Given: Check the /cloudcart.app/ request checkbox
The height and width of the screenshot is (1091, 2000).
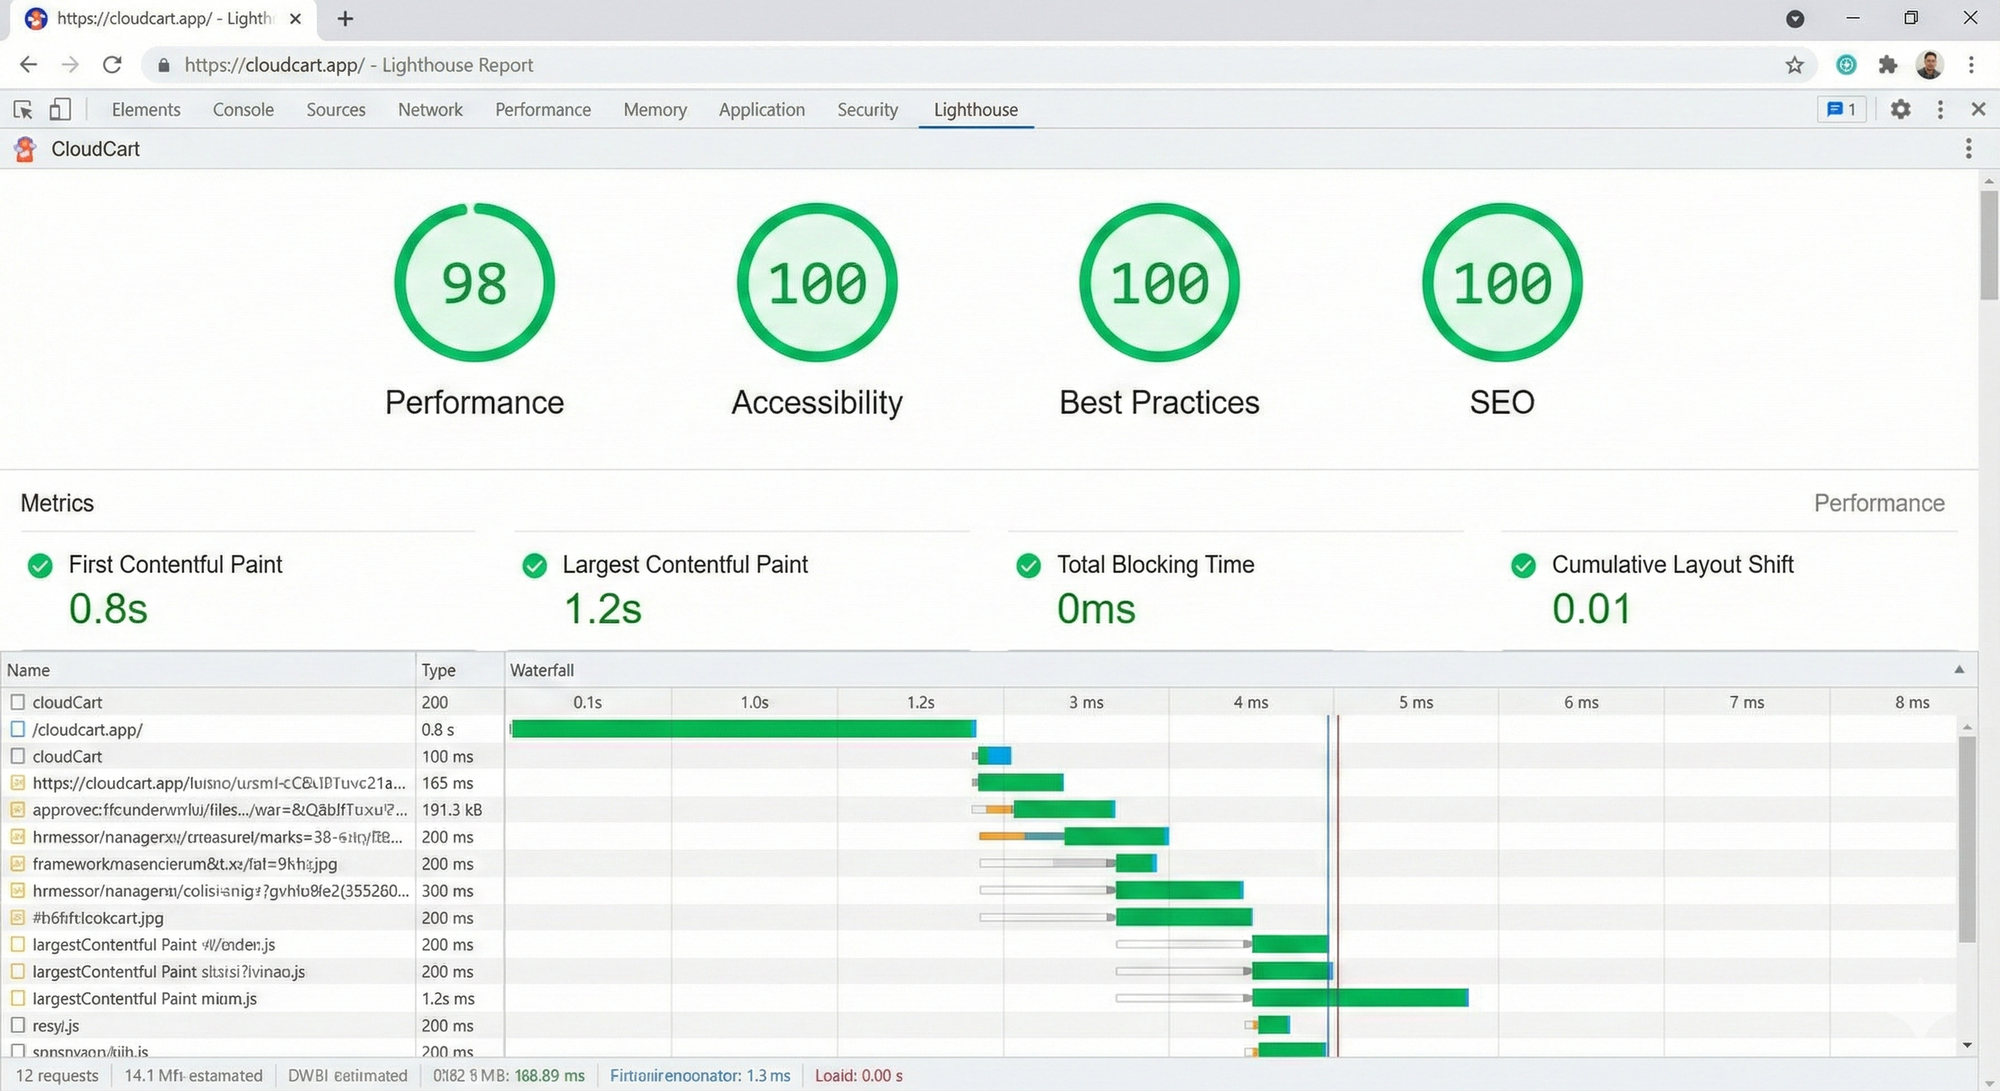Looking at the screenshot, I should coord(17,730).
